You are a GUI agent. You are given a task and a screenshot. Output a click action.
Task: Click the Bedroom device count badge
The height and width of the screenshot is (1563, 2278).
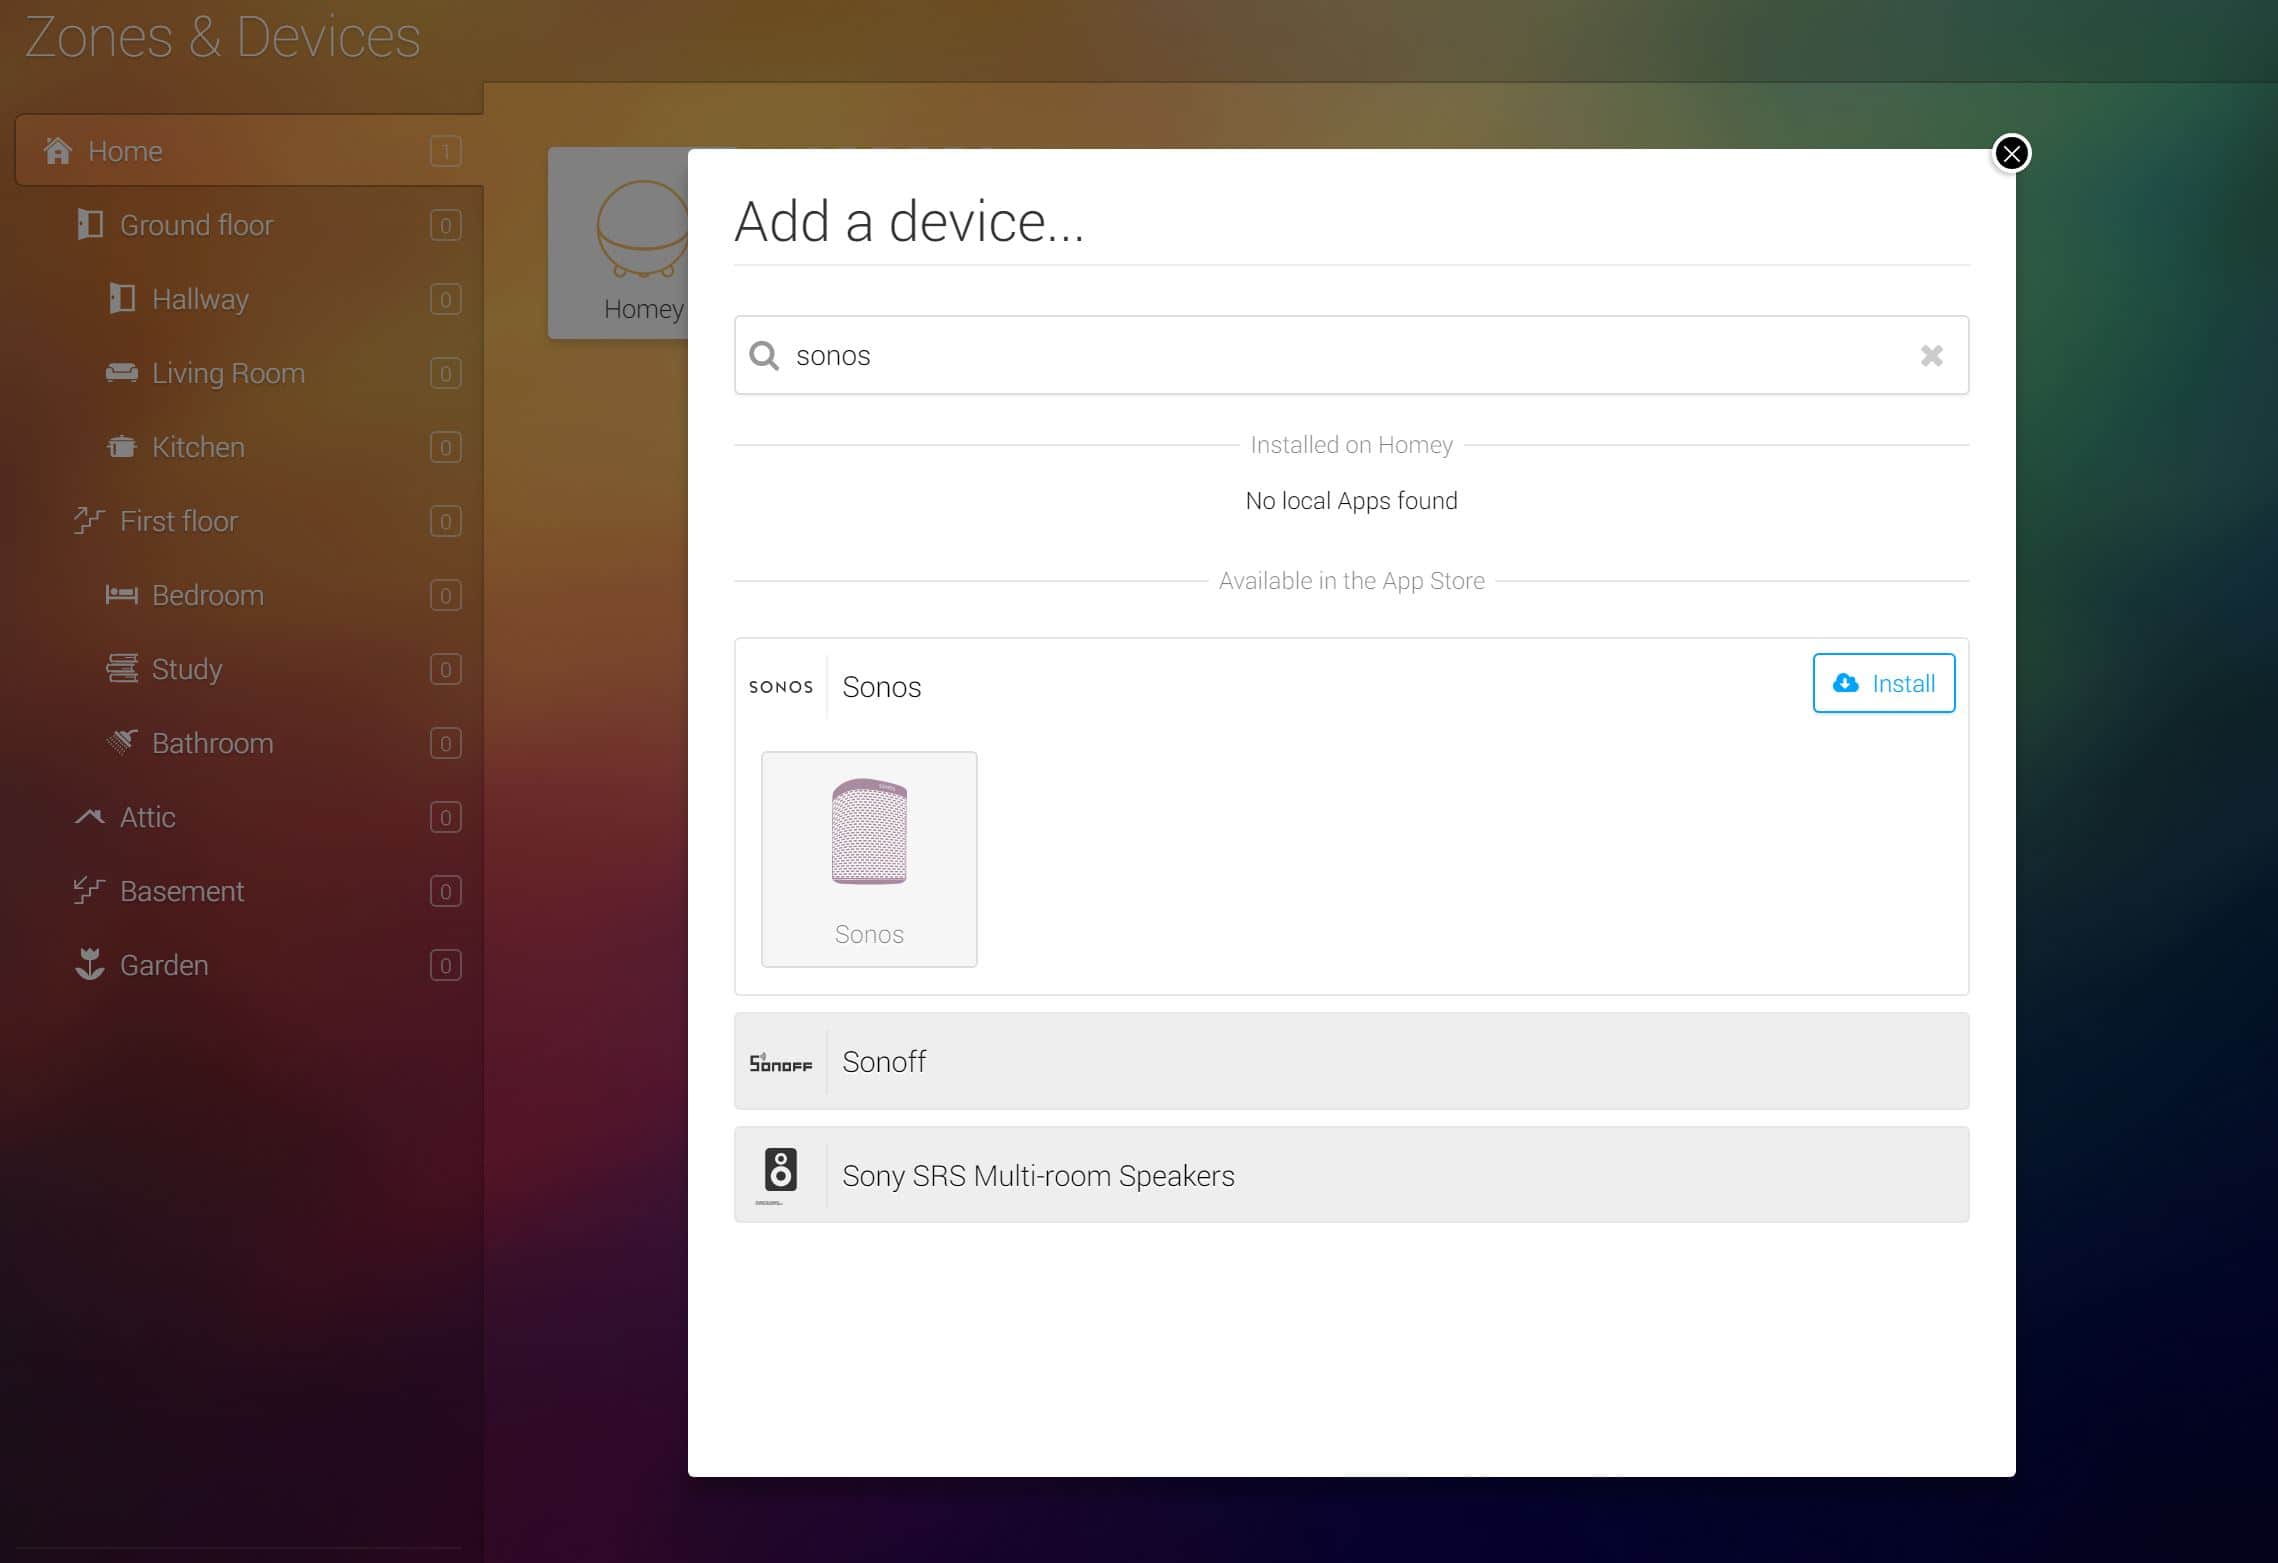[x=446, y=595]
